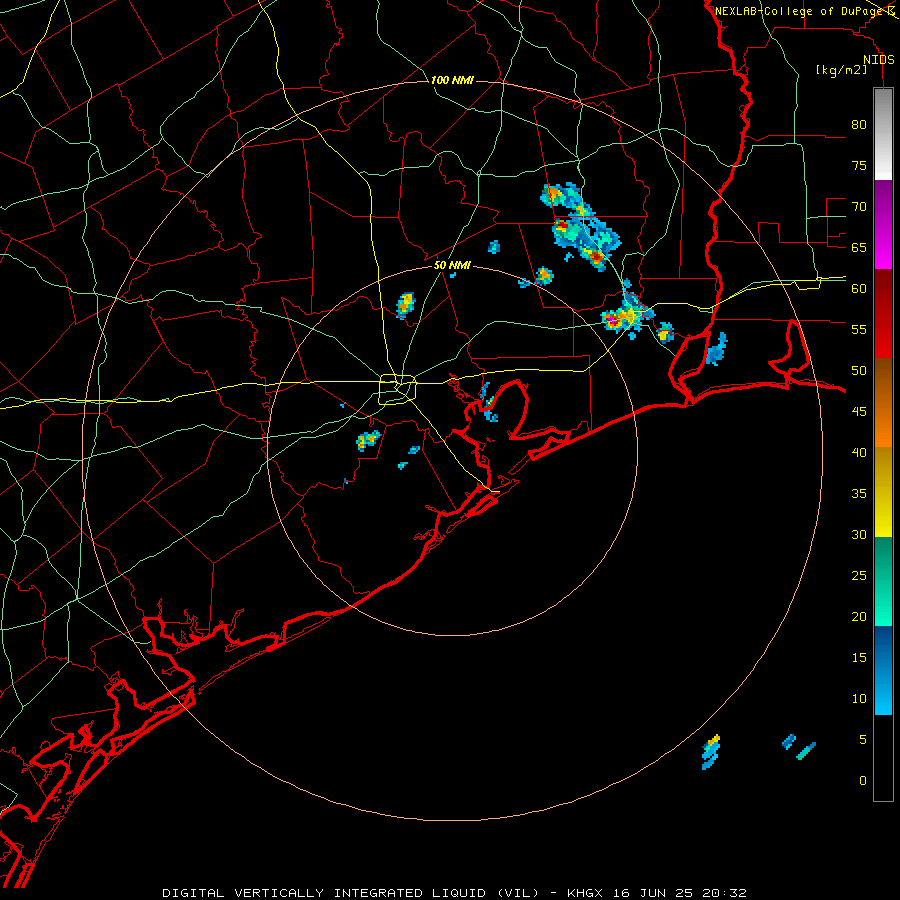Screen dimensions: 900x900
Task: Select the 20 value on the color scale
Action: coord(859,616)
